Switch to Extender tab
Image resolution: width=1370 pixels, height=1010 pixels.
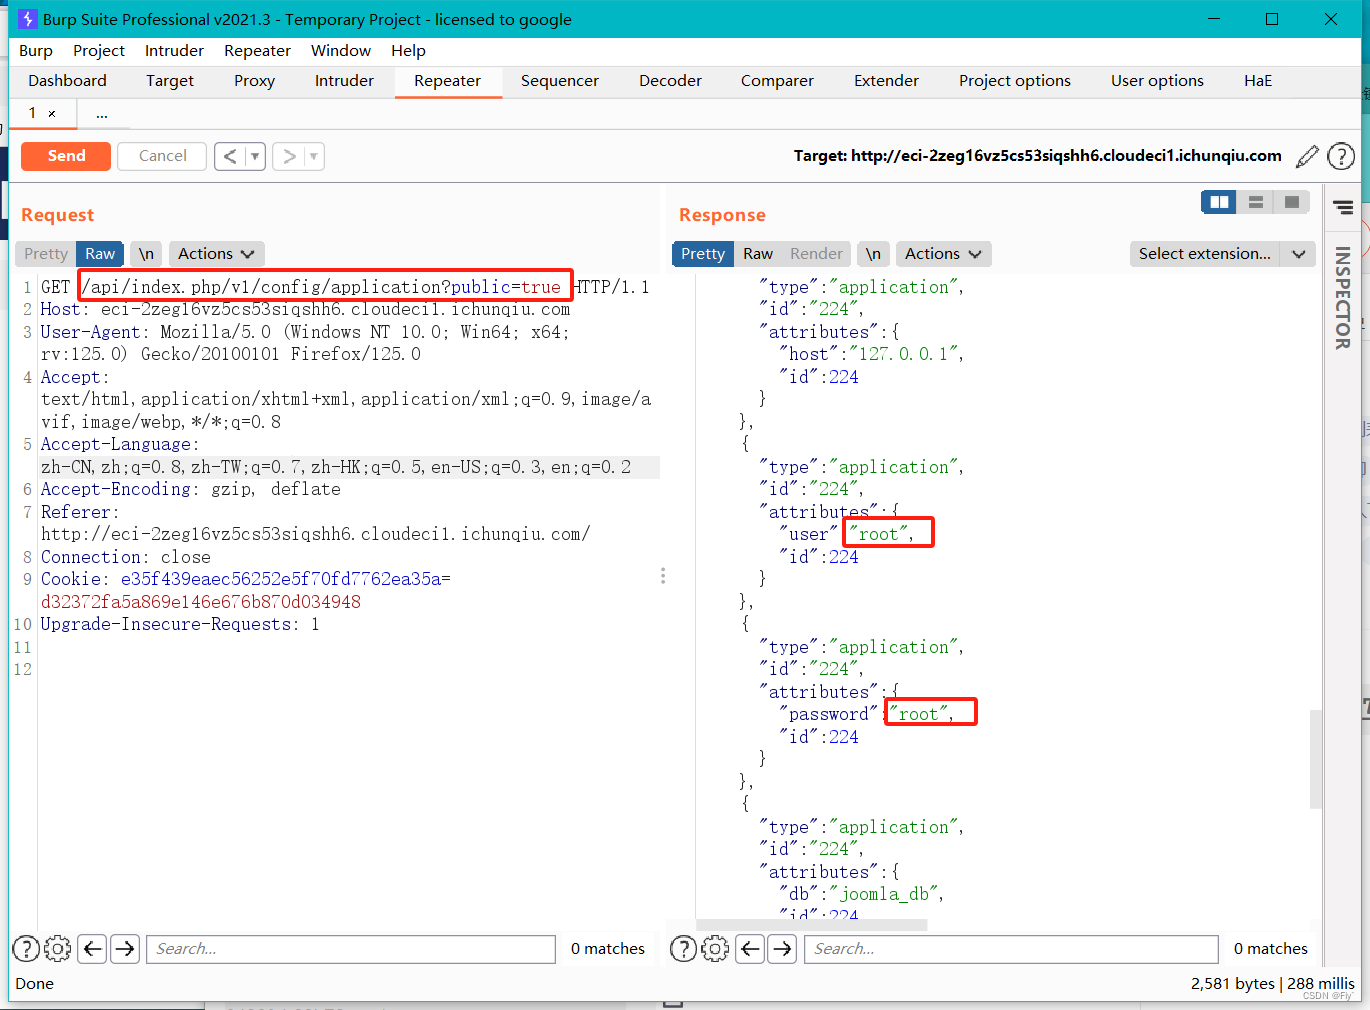[x=886, y=81]
